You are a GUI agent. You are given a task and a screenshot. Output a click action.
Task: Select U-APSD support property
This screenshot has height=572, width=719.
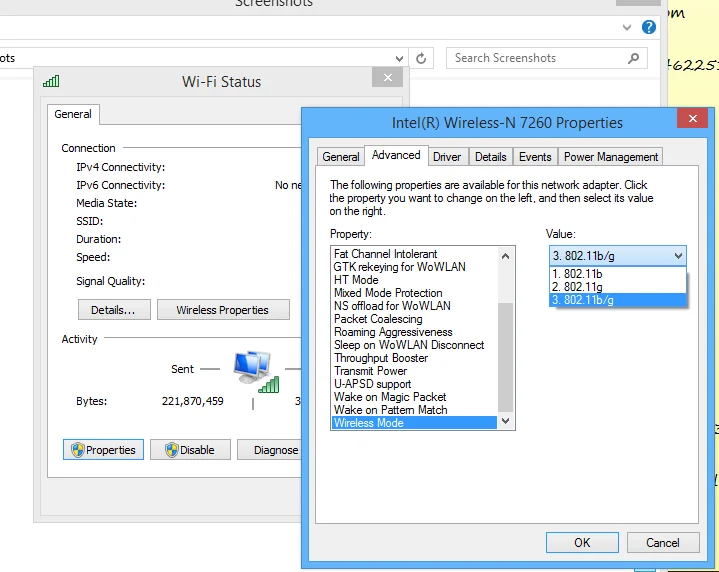414,384
